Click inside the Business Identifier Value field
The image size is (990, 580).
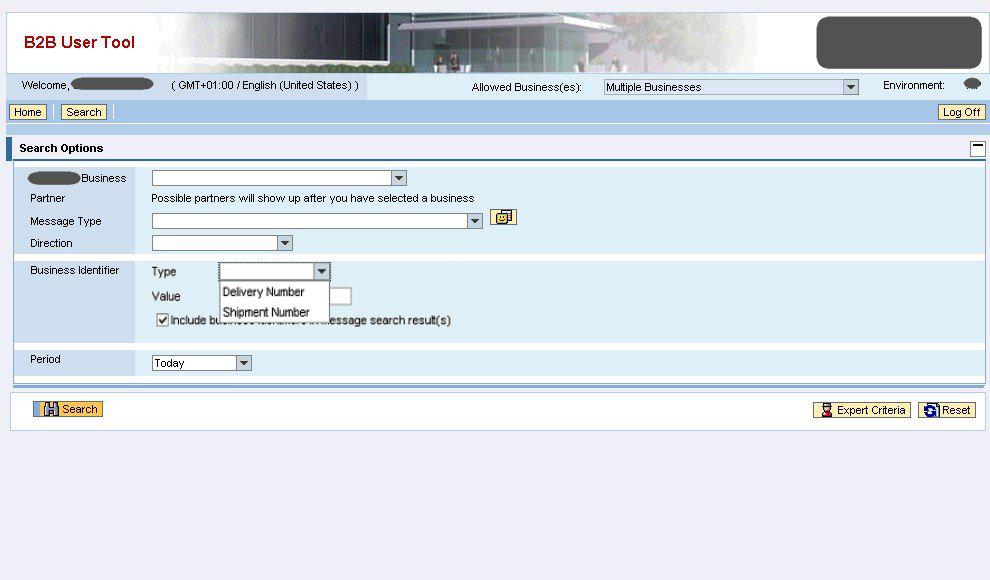[341, 296]
